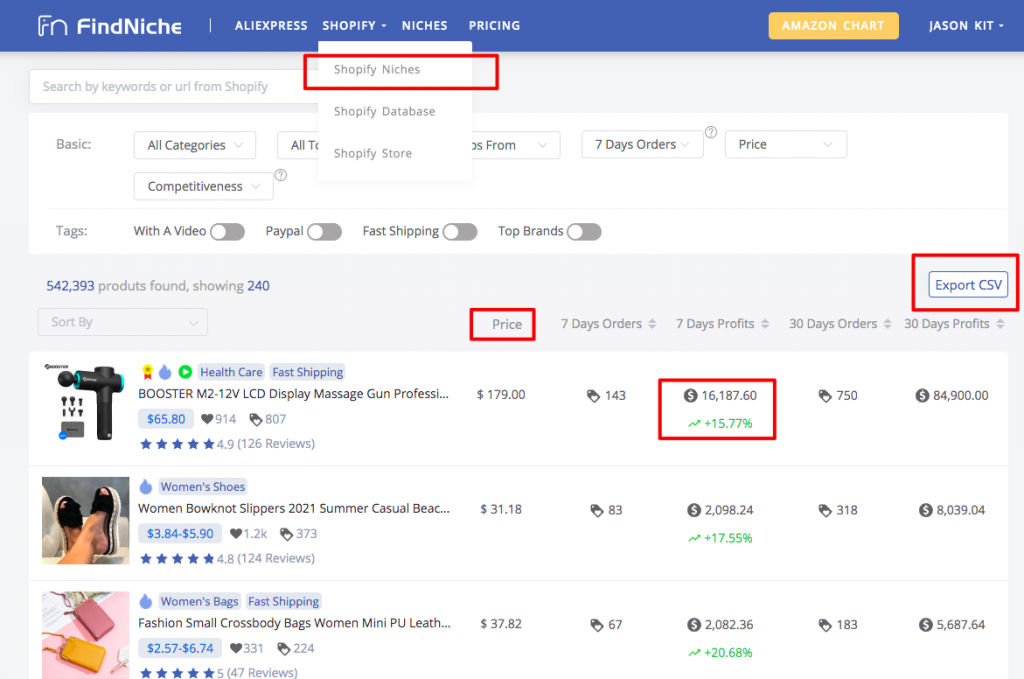
Task: Click the help icon beside 7 Days Orders filter
Action: point(711,132)
